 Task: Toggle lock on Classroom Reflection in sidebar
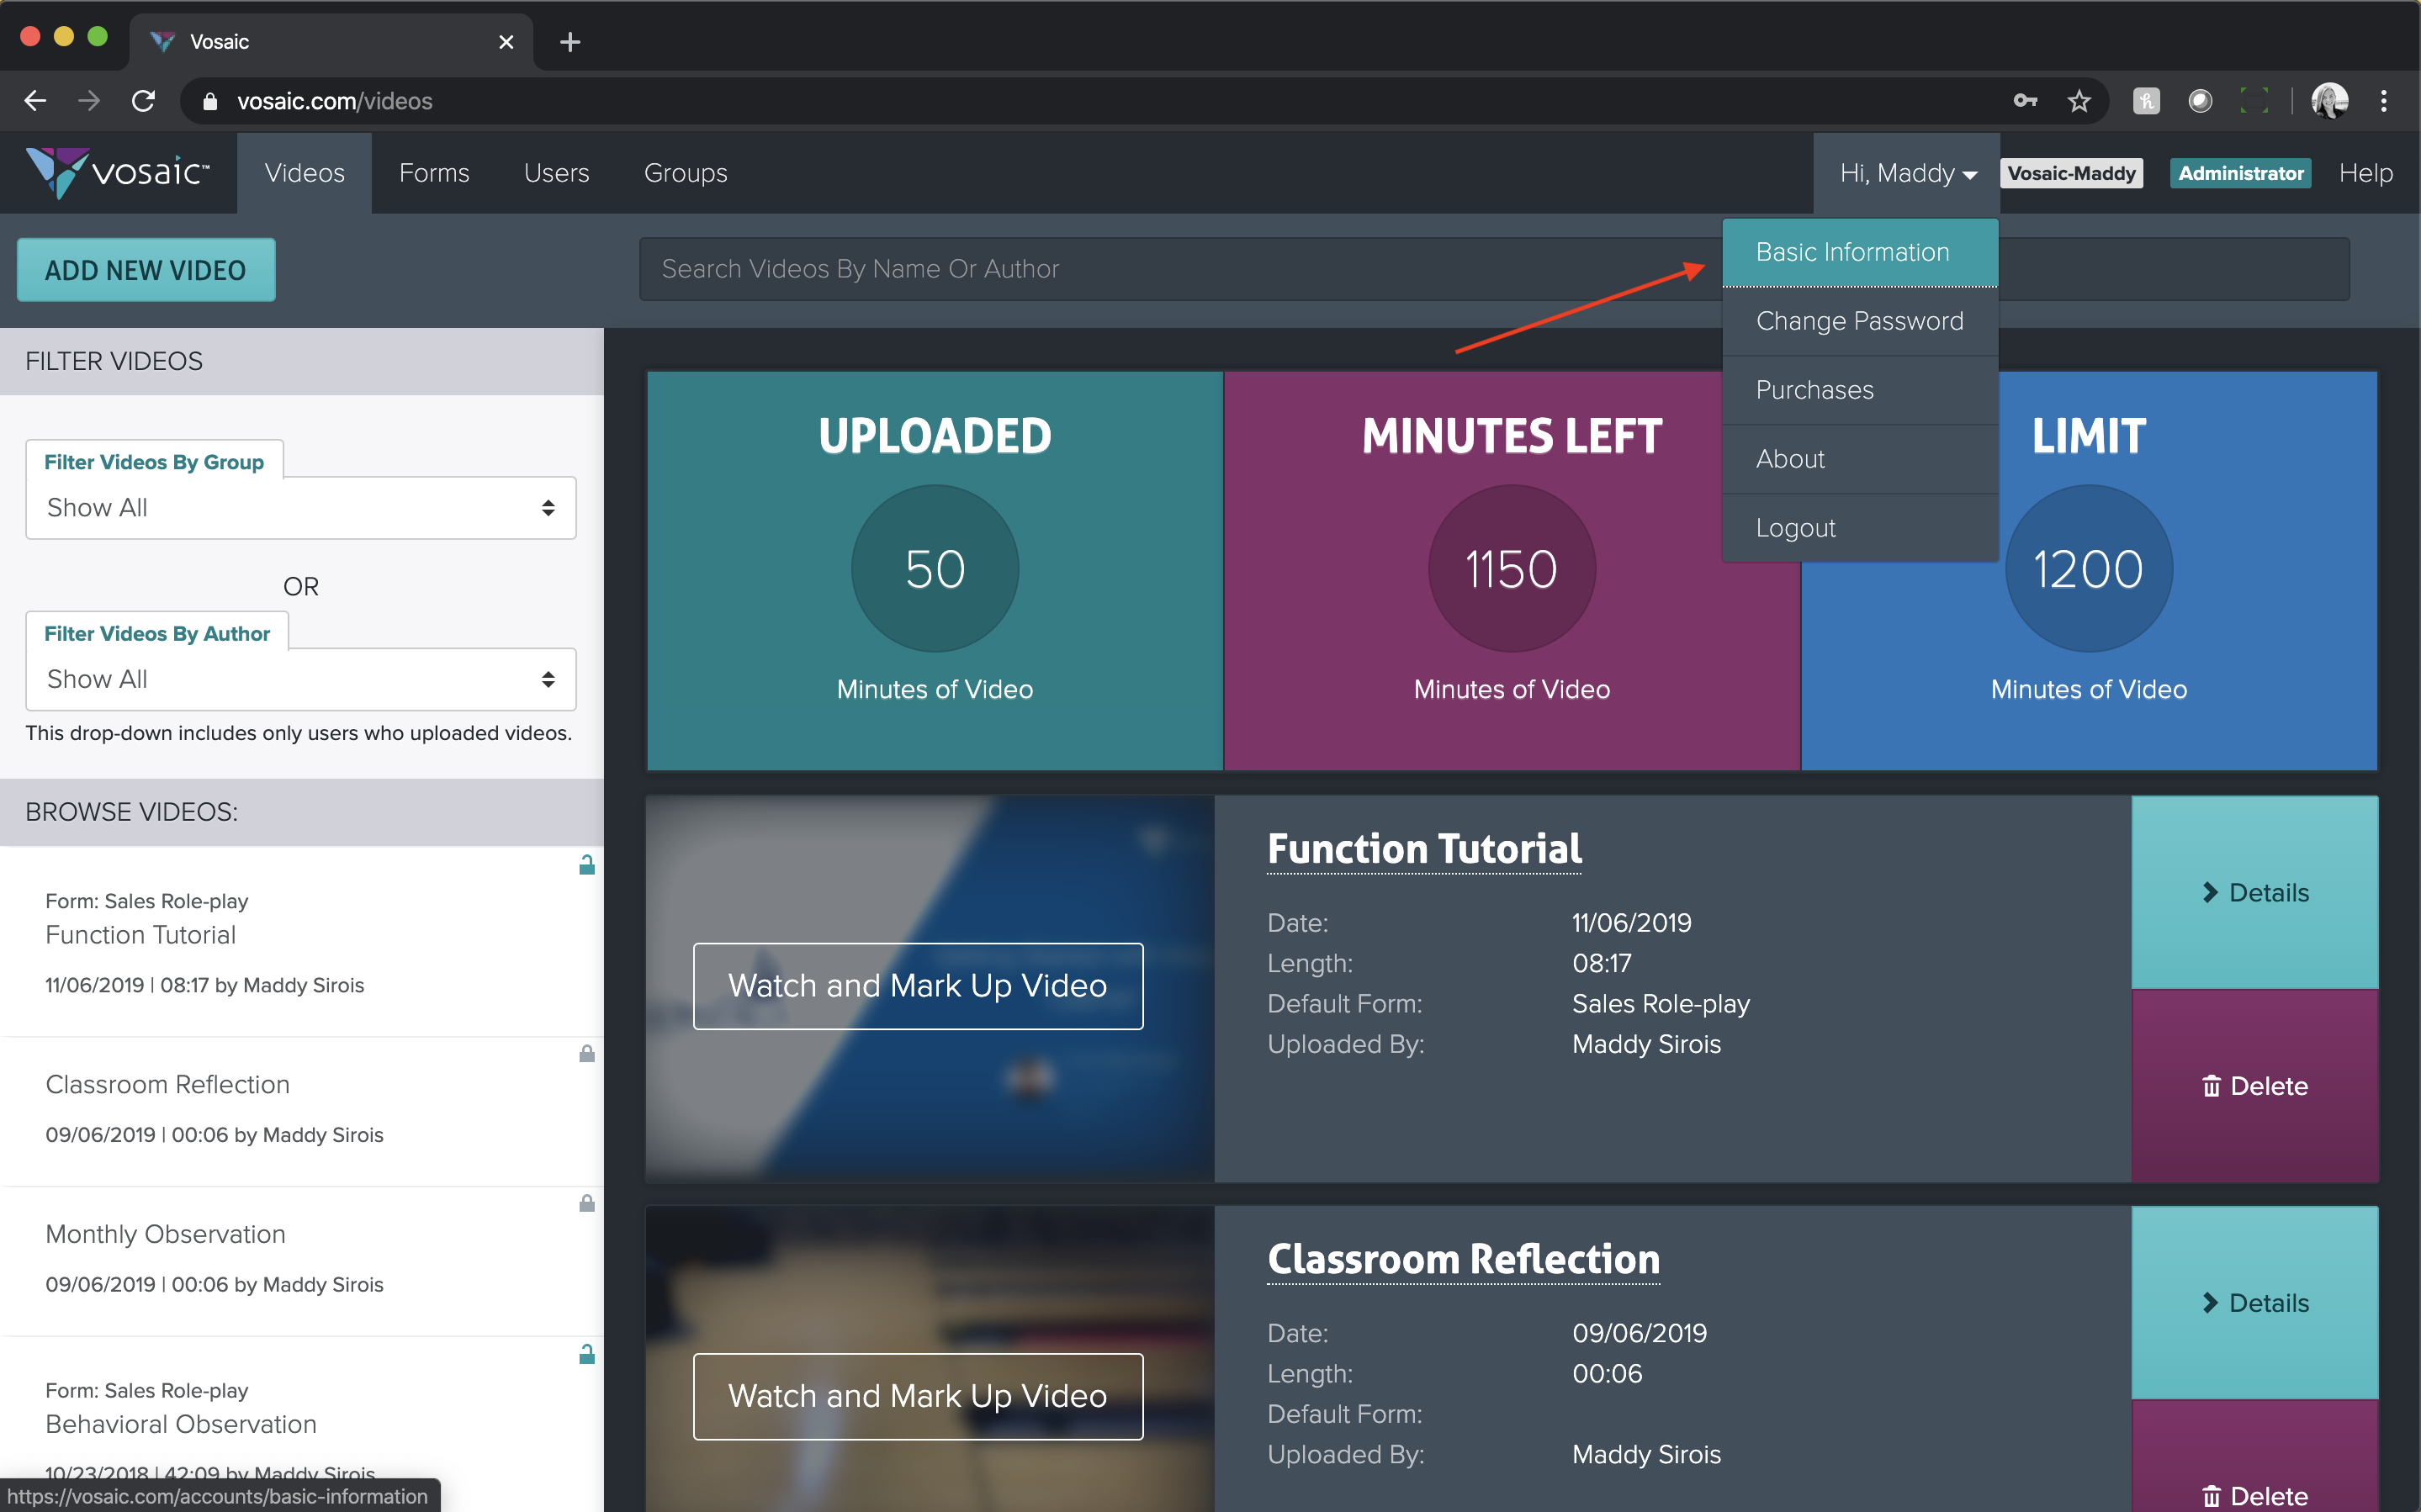click(x=587, y=1053)
